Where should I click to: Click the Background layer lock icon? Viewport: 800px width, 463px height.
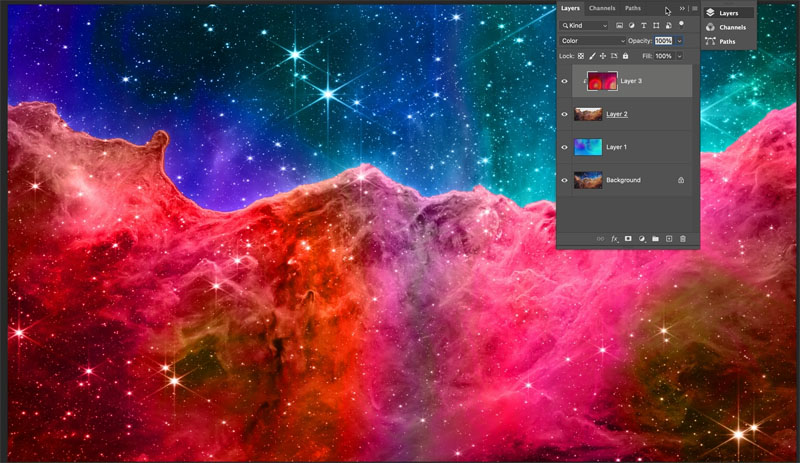(x=681, y=180)
